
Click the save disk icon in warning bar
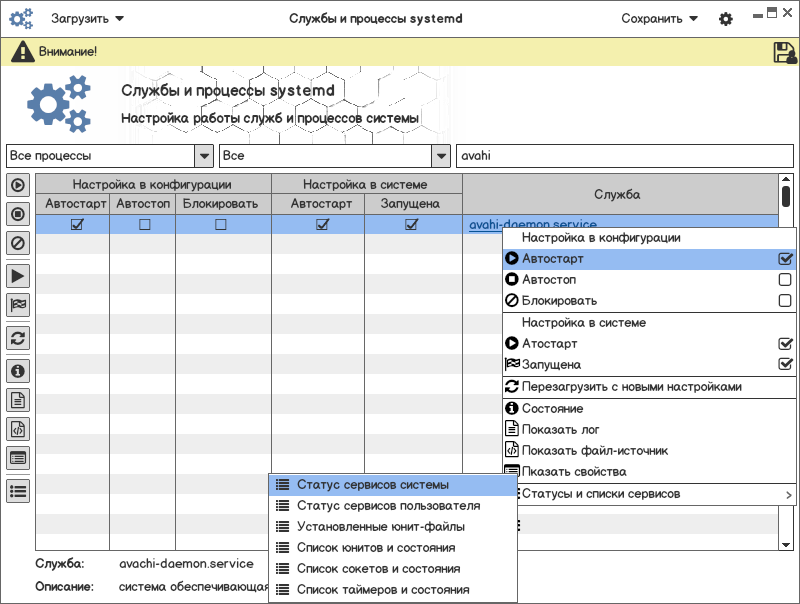point(784,53)
